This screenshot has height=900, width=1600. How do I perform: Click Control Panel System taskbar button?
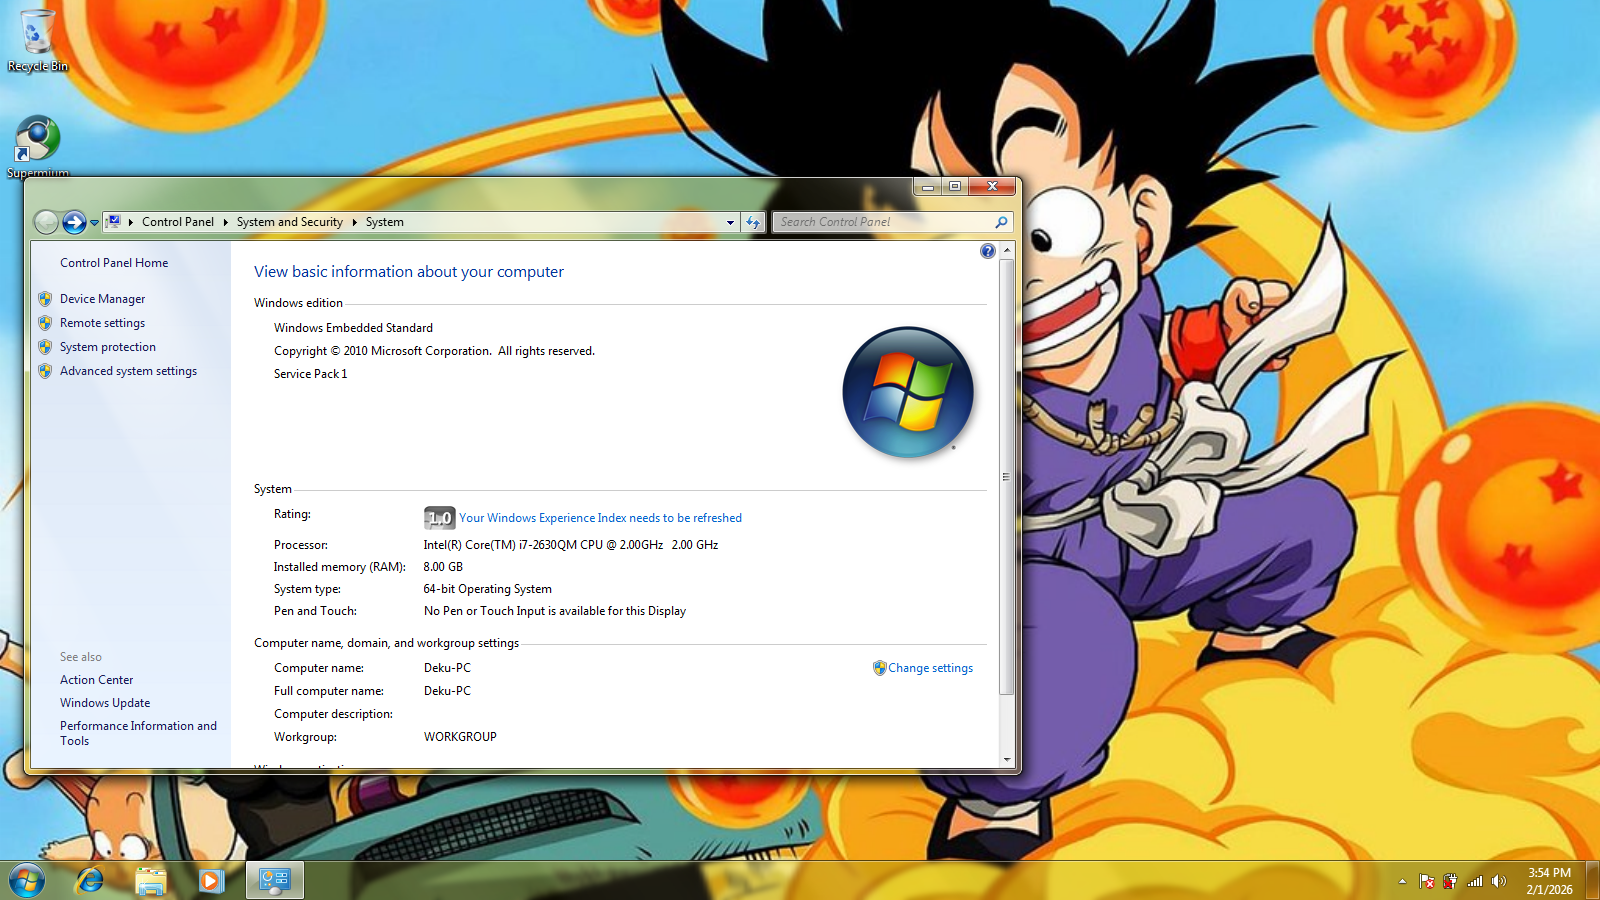(274, 881)
